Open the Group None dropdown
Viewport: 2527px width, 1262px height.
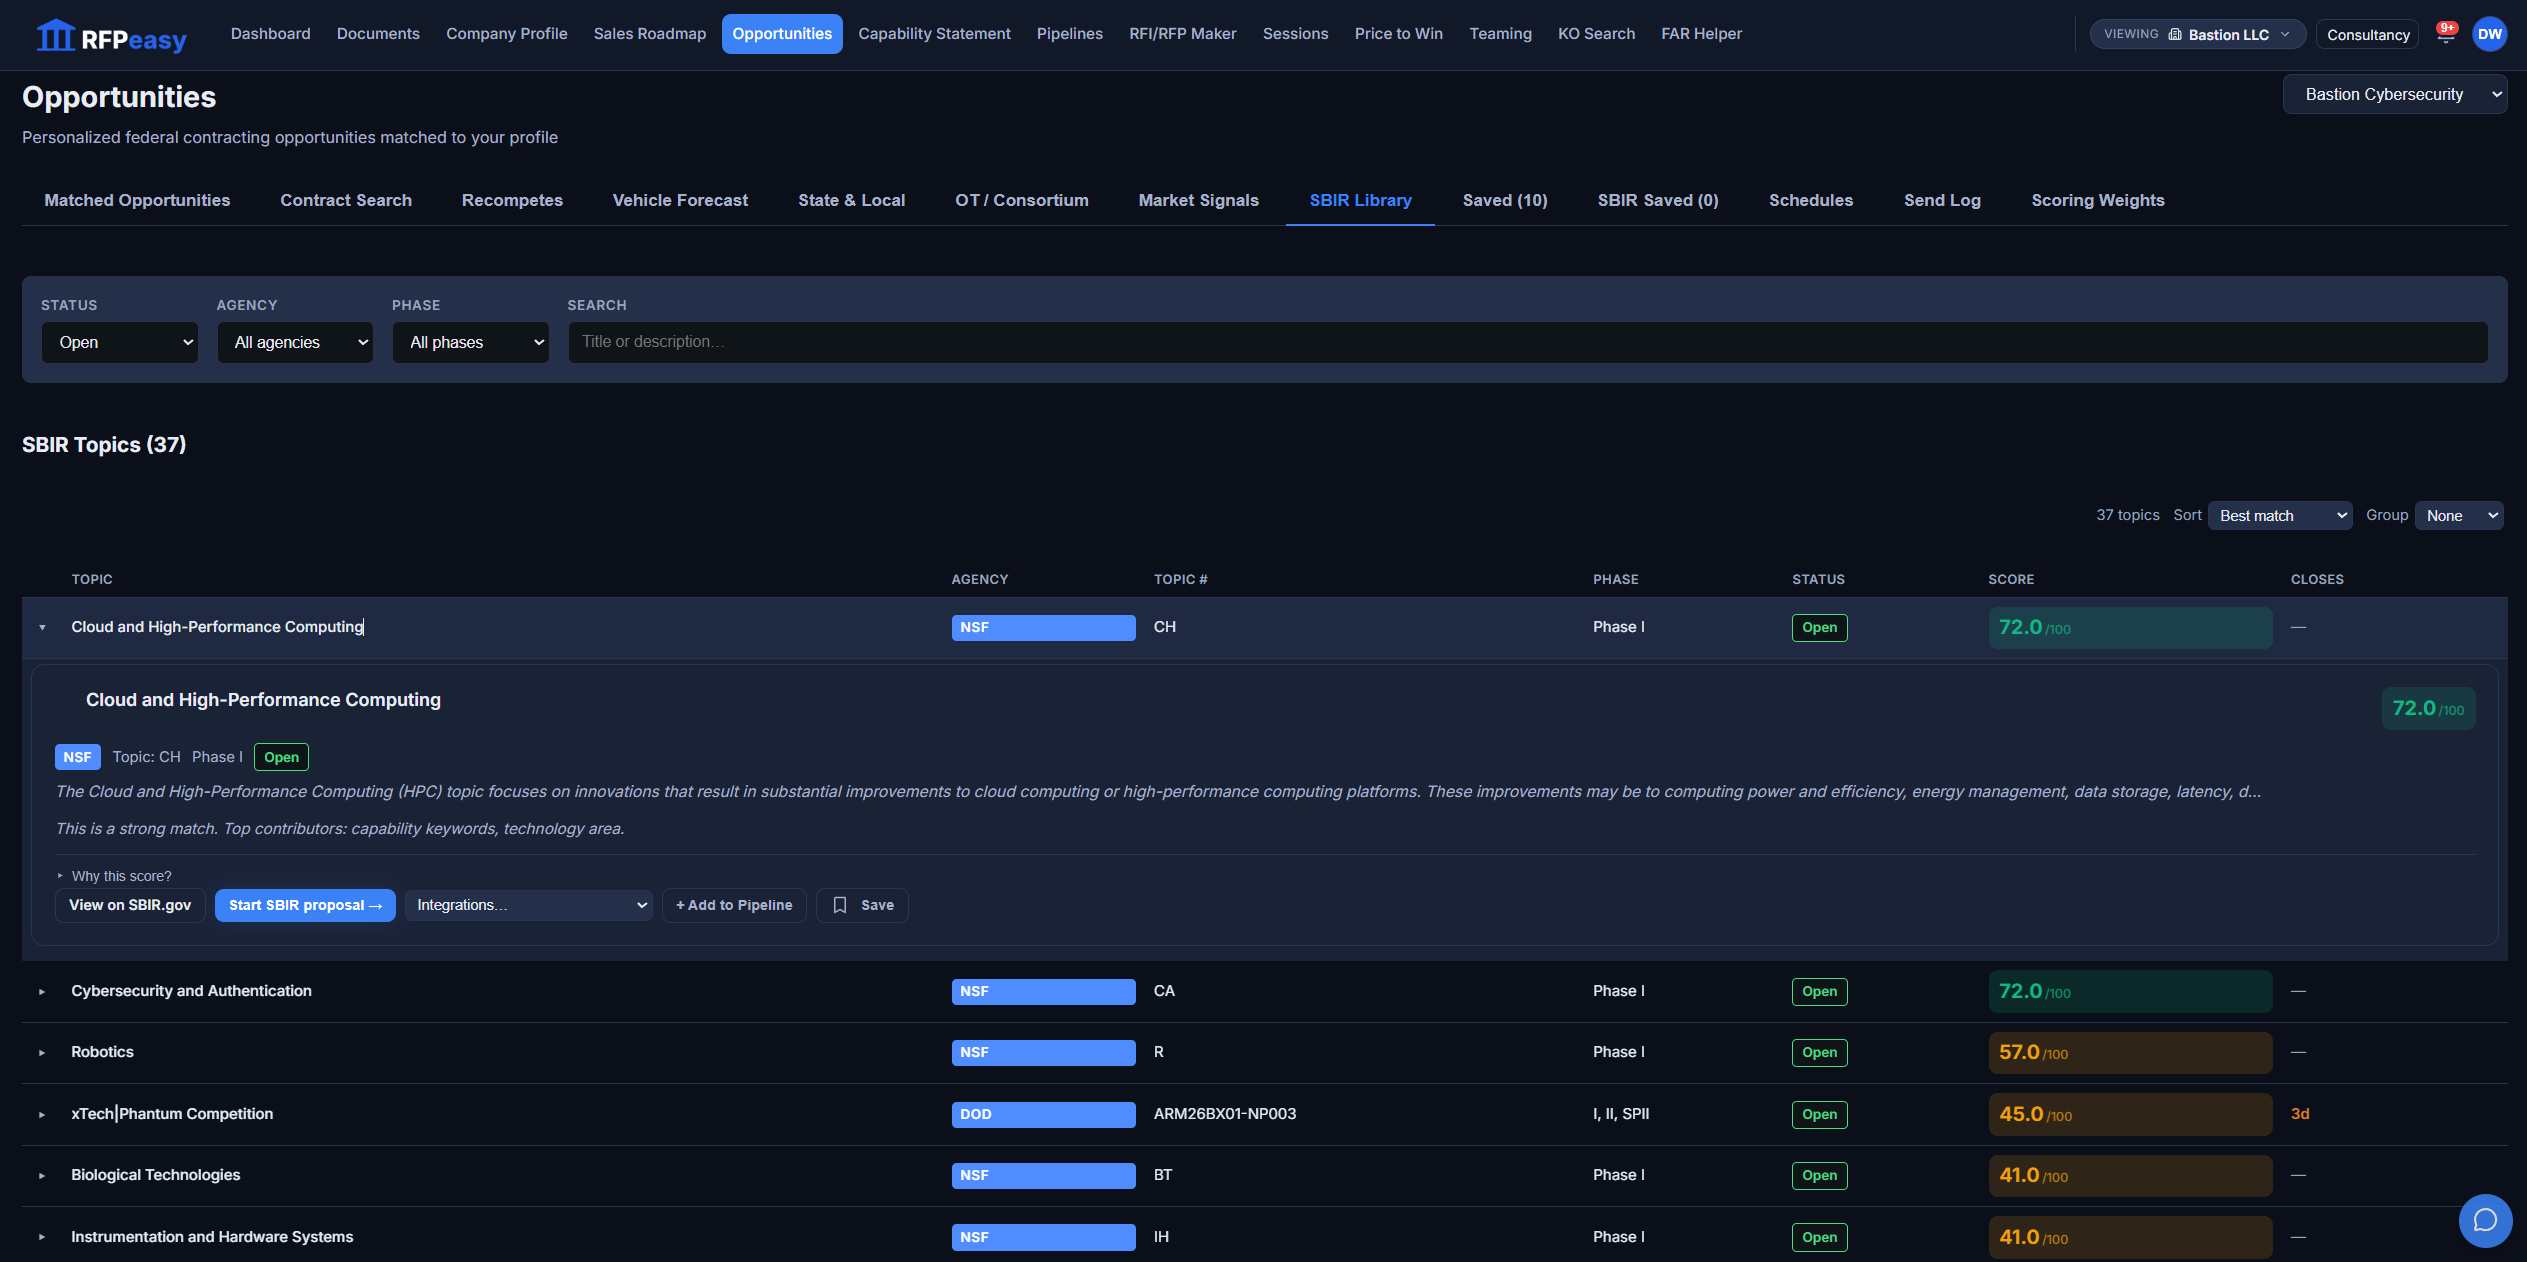point(2459,516)
